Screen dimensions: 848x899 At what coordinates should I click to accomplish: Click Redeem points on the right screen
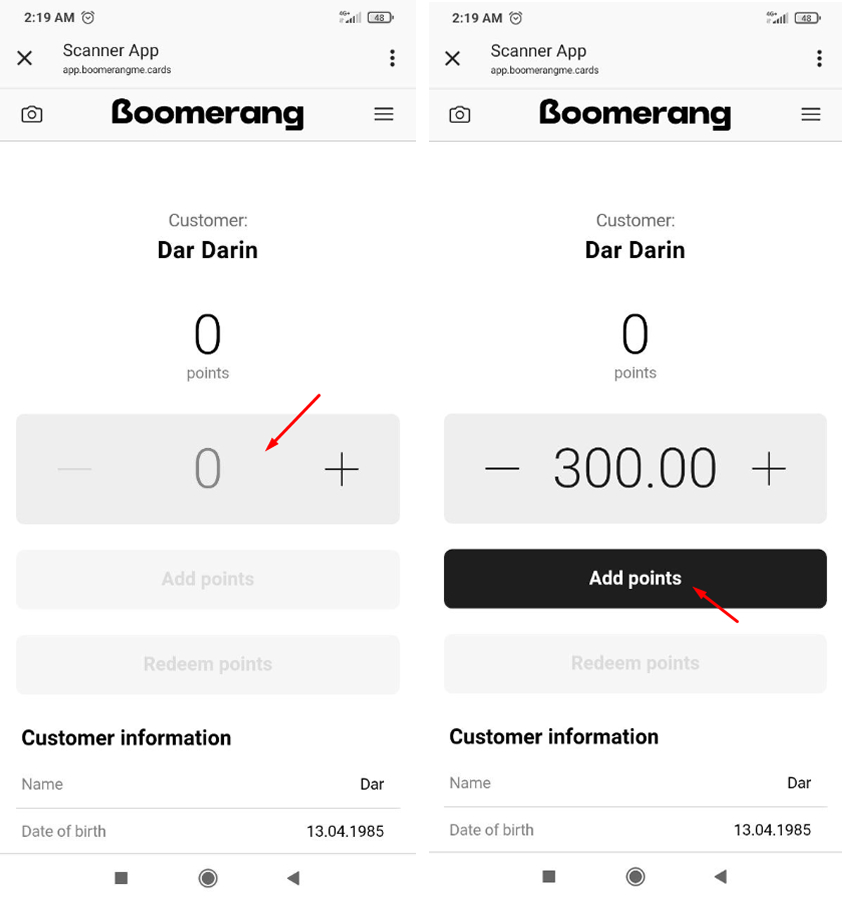click(x=635, y=663)
